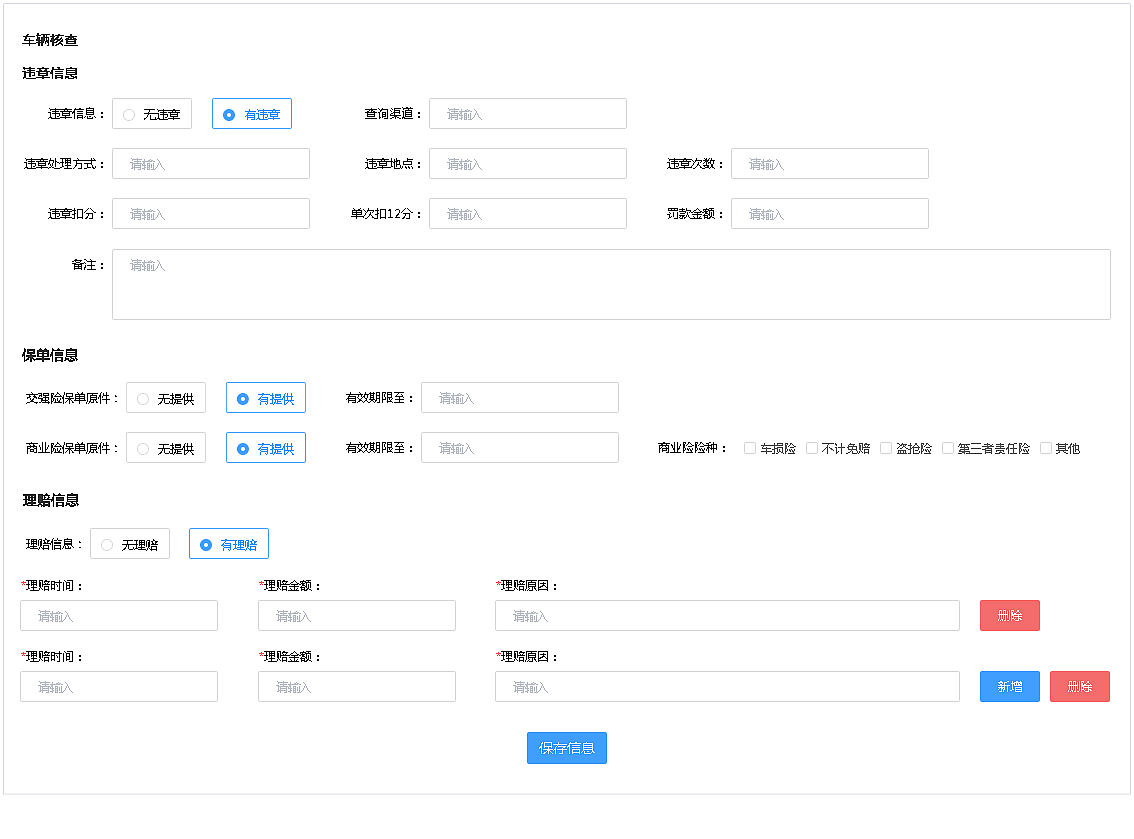Focus the 单次扣12分 input field
This screenshot has height=839, width=1134.
point(528,213)
